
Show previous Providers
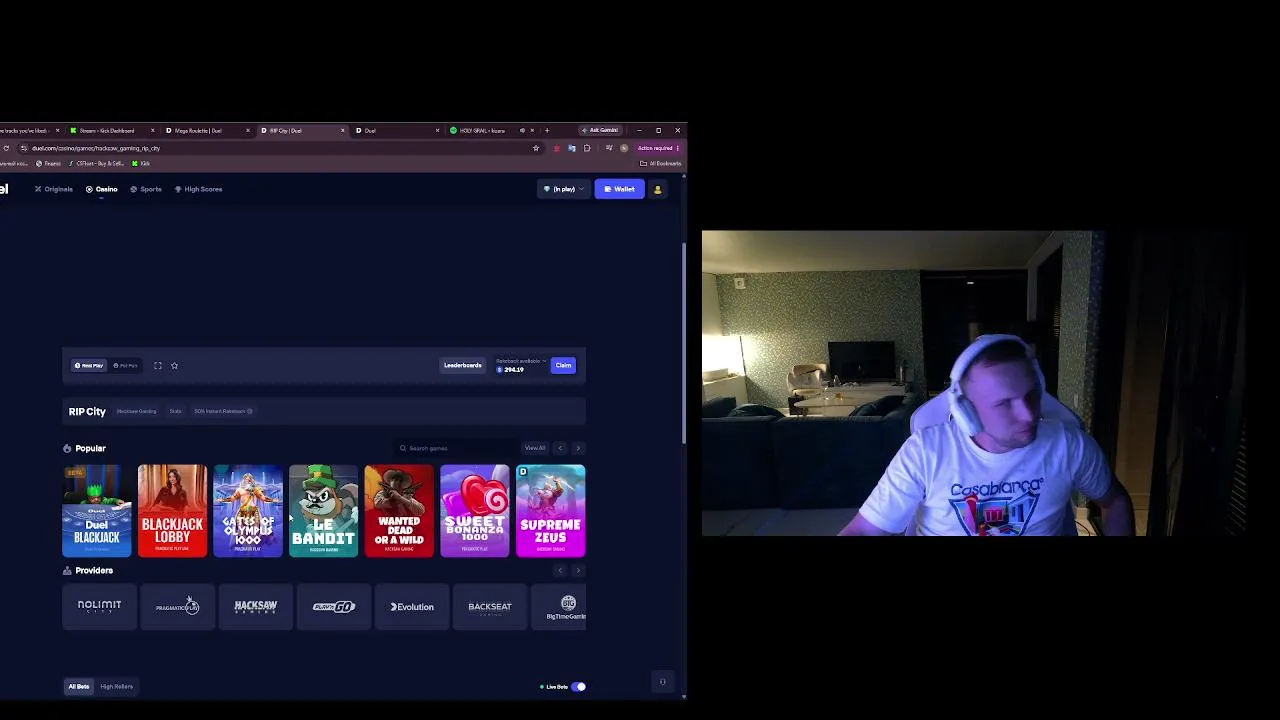coord(560,570)
